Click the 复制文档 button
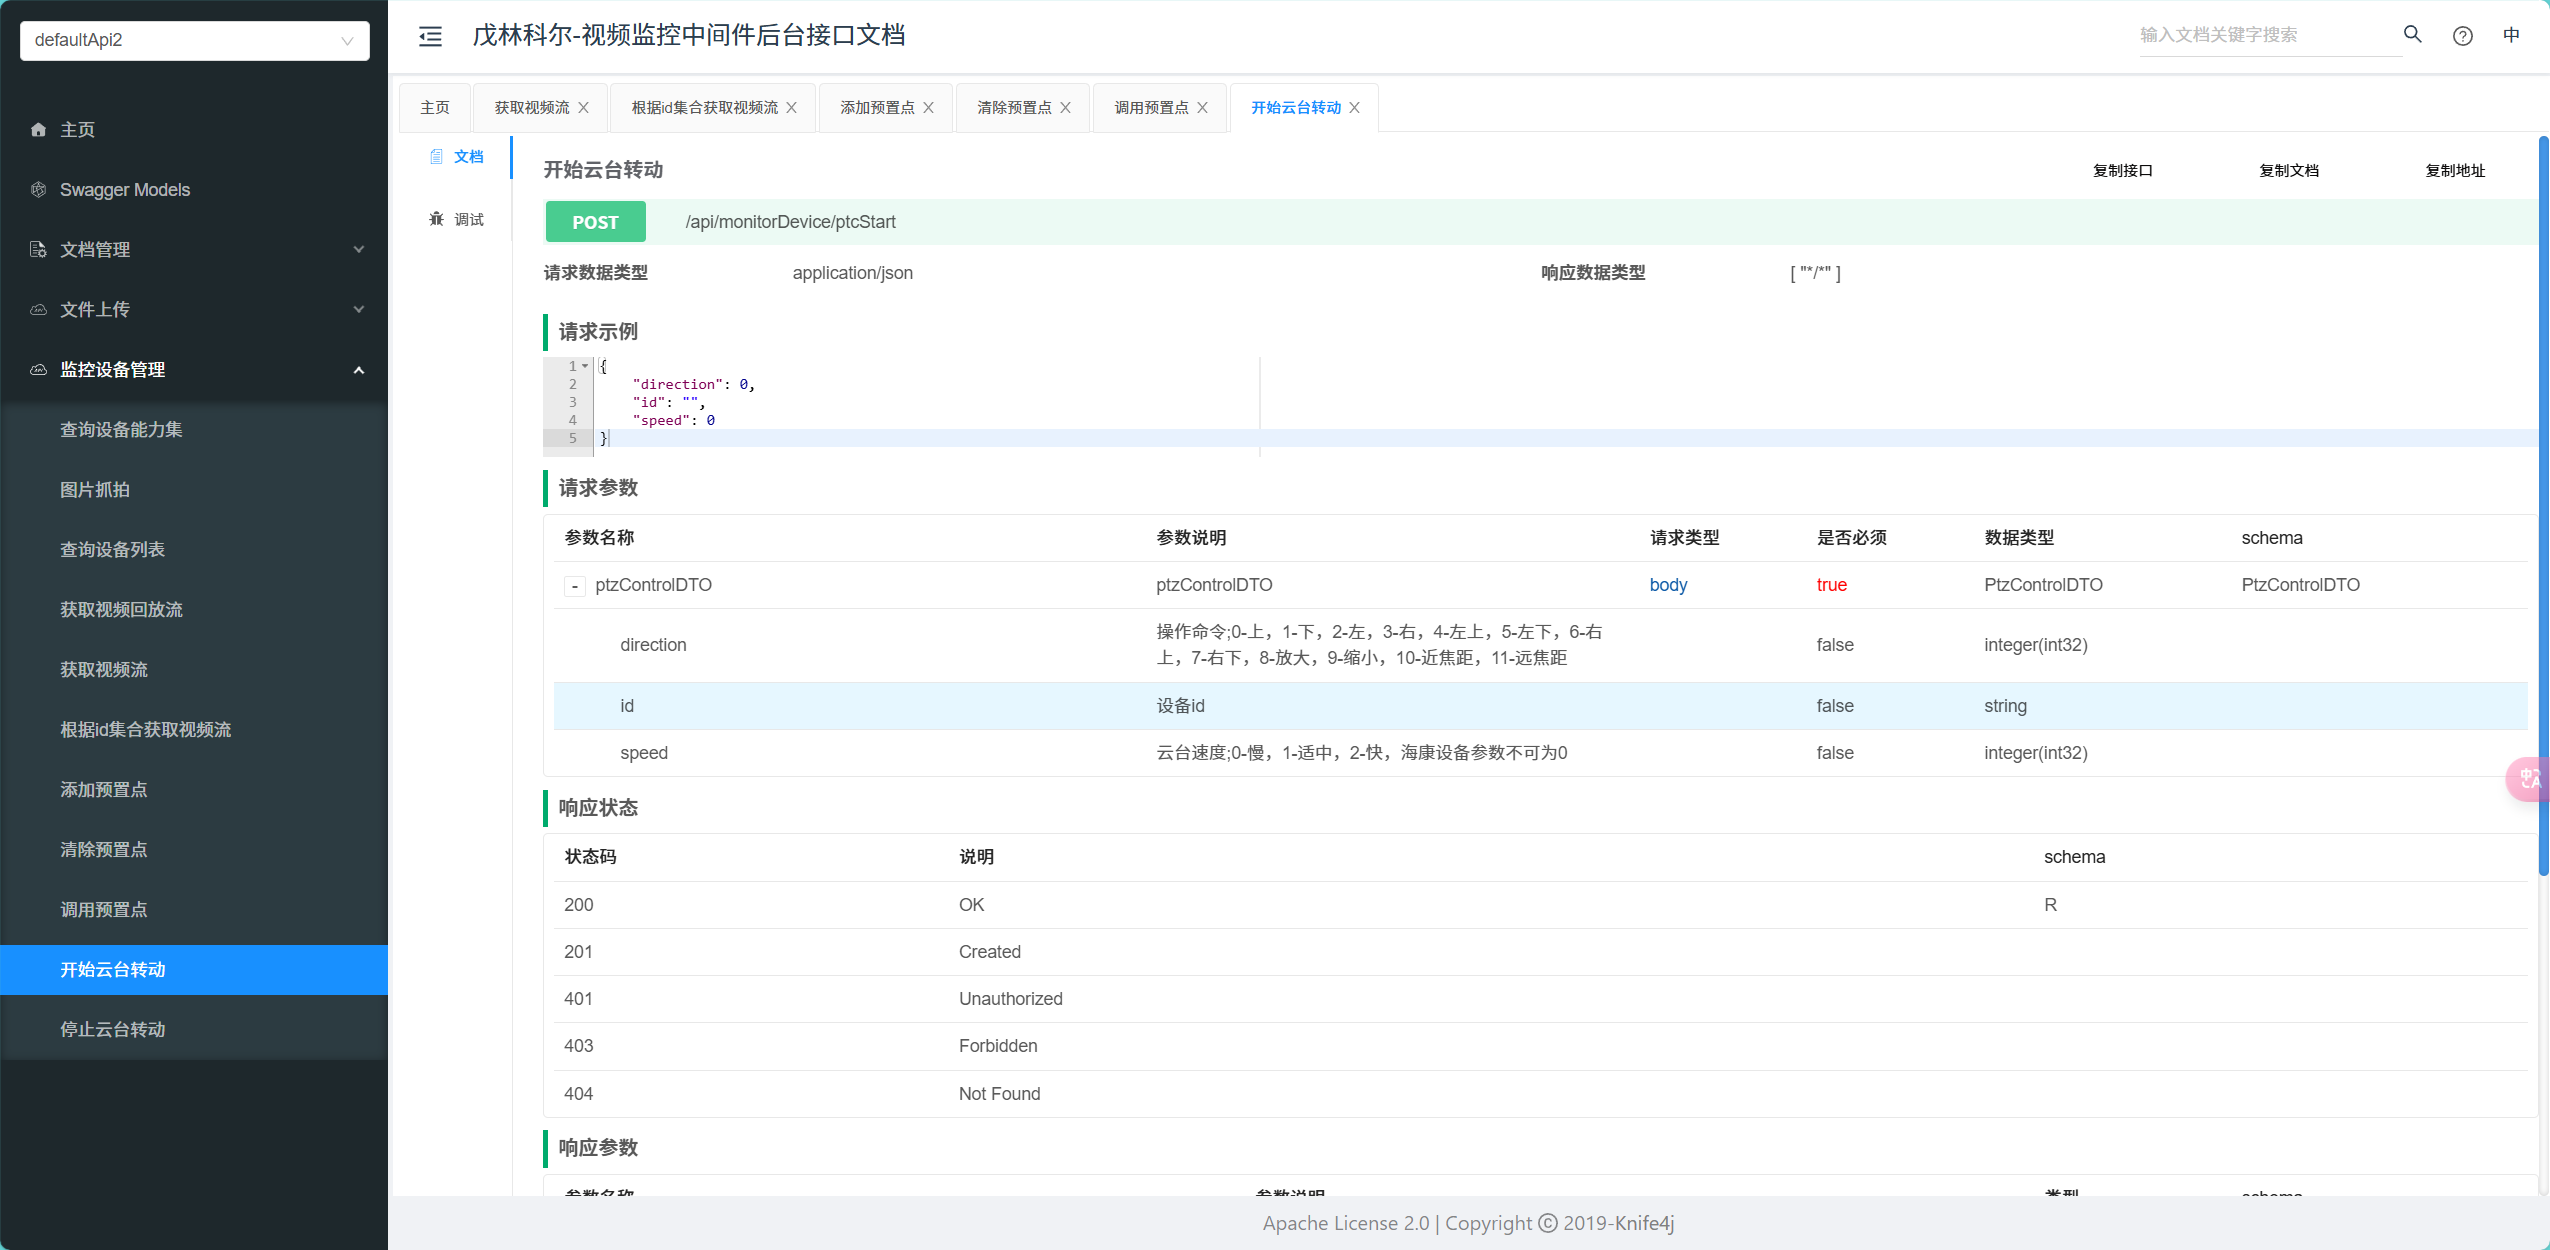 click(x=2288, y=171)
